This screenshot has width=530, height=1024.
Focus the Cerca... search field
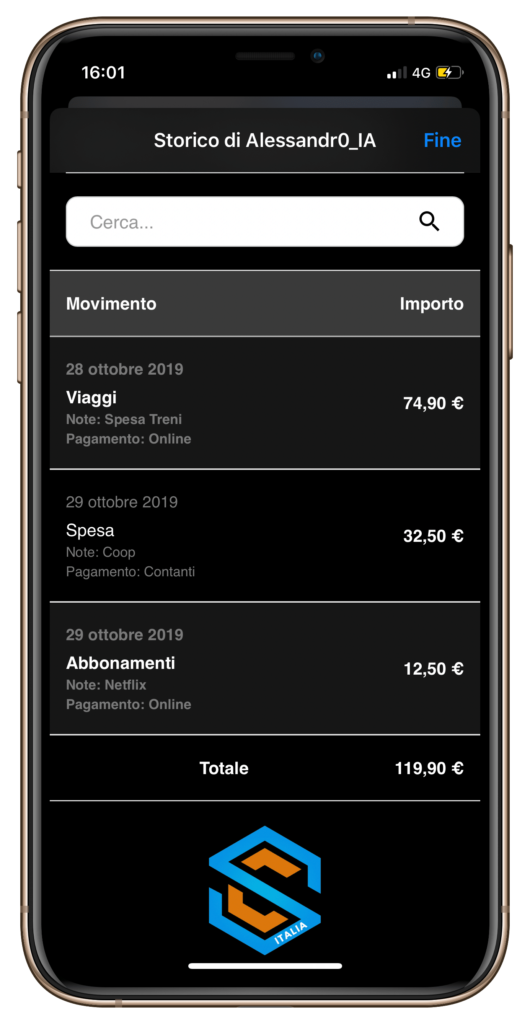coord(265,222)
